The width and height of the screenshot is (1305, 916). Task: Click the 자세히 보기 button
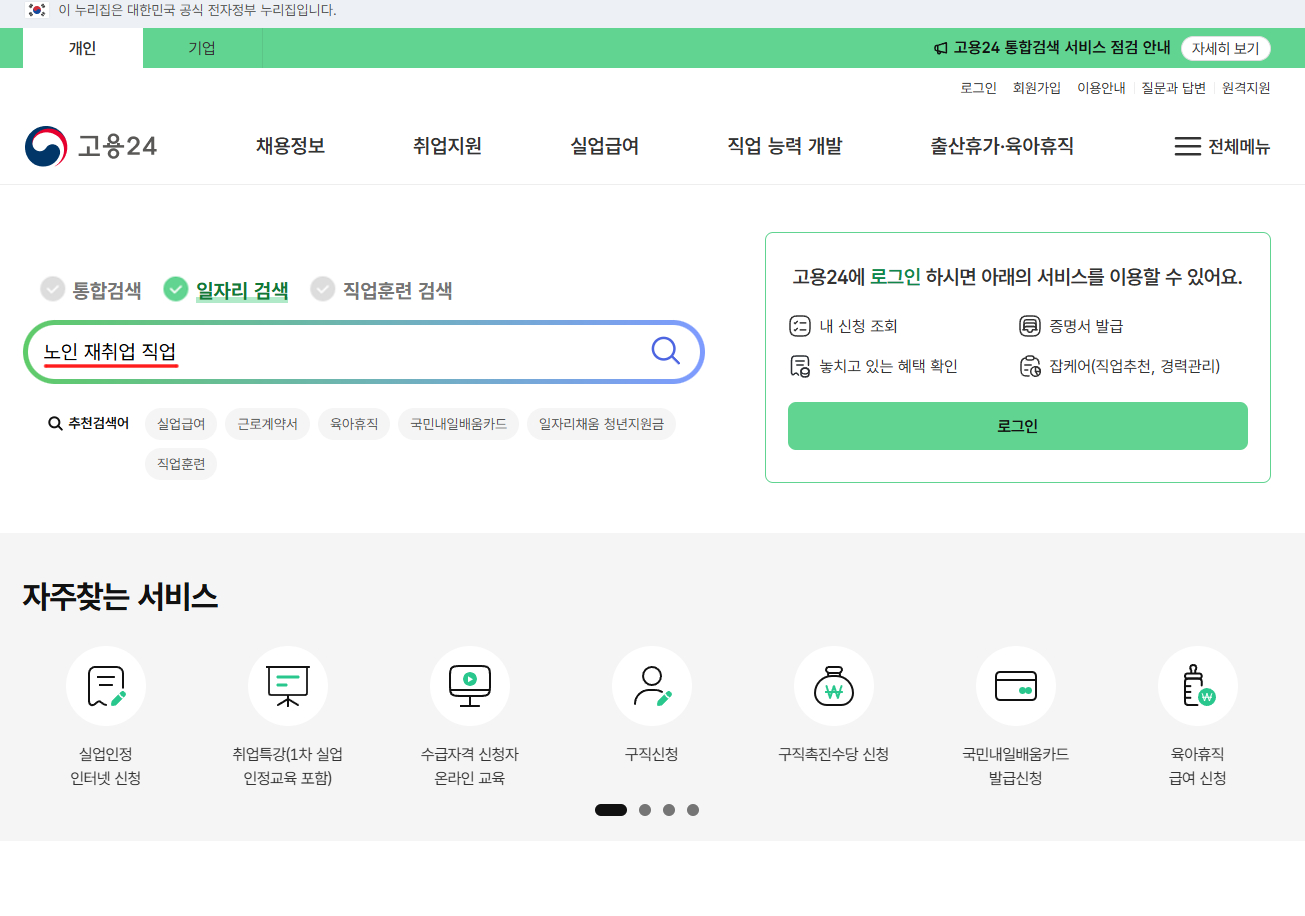pos(1226,48)
